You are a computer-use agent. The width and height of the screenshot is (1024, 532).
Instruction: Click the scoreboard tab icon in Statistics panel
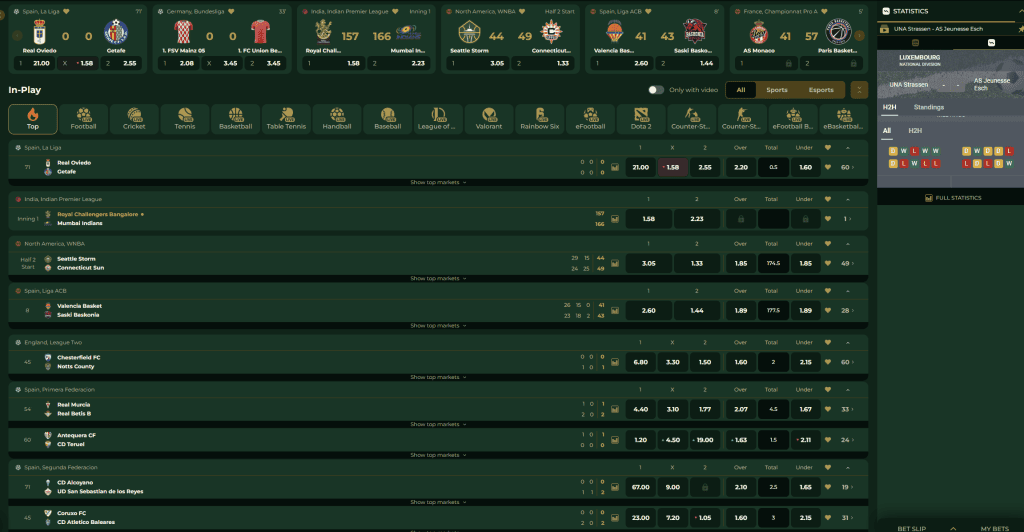[x=915, y=42]
